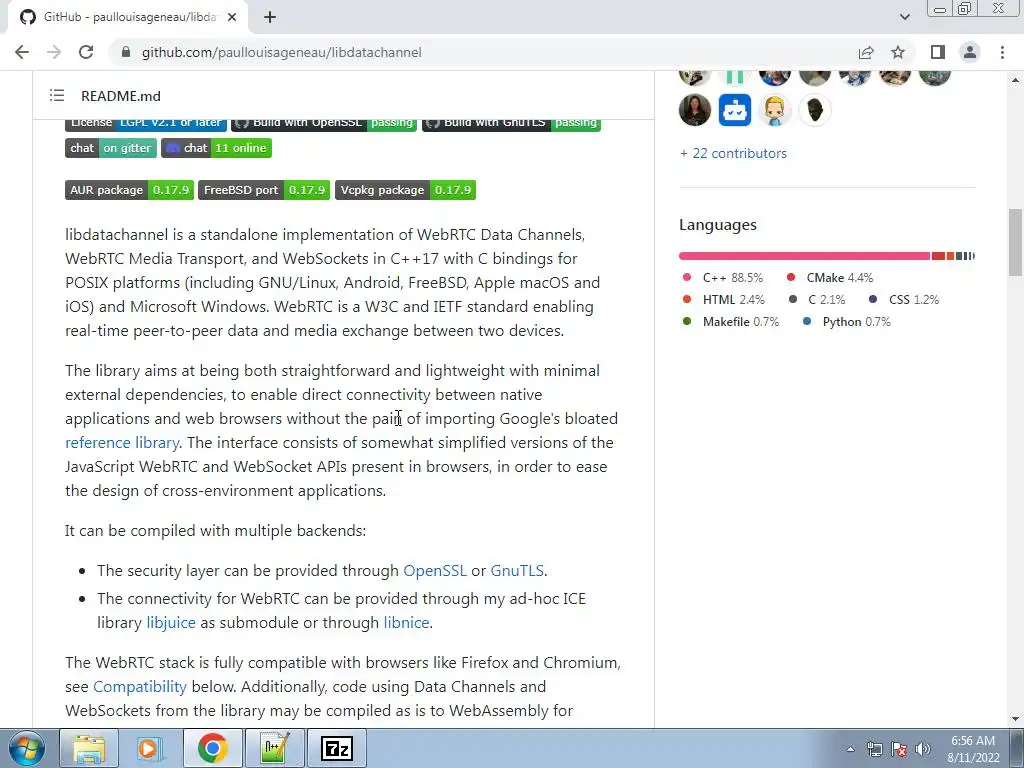Viewport: 1024px width, 768px height.
Task: Click the Discord 'chat 11 online' badge
Action: pyautogui.click(x=216, y=148)
